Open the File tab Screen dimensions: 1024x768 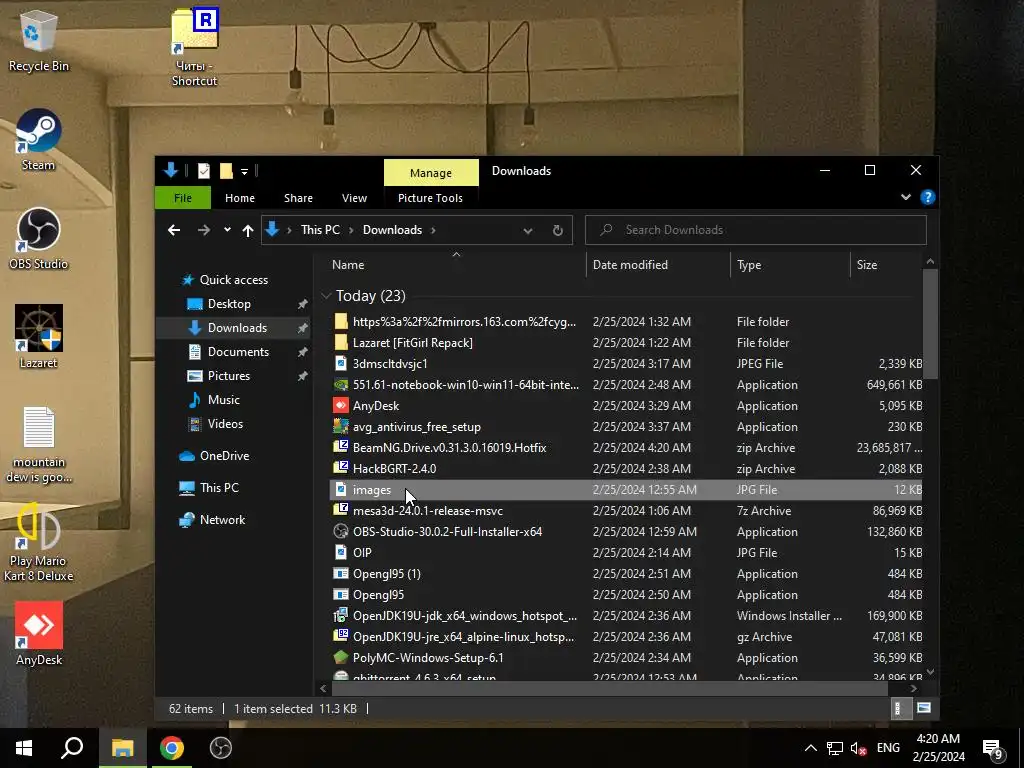pos(182,198)
